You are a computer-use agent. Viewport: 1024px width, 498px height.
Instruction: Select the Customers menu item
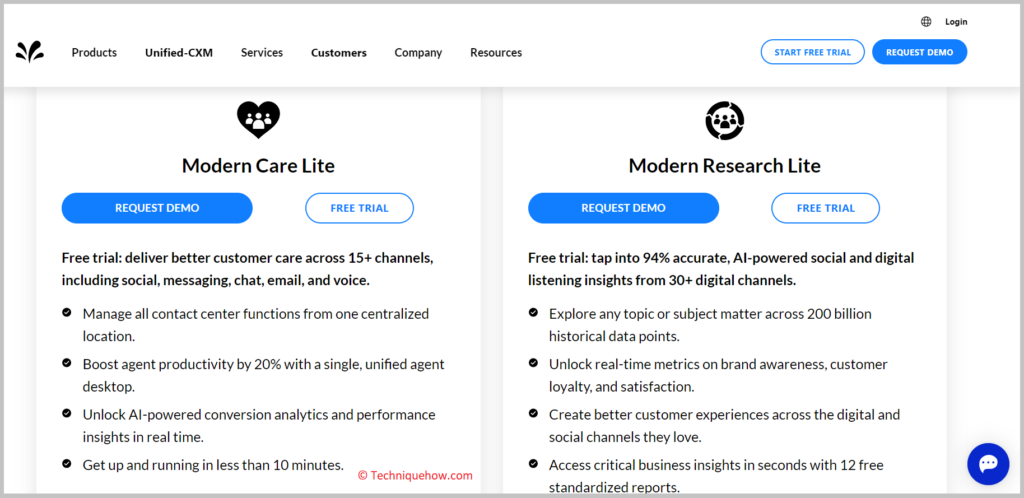coord(338,53)
